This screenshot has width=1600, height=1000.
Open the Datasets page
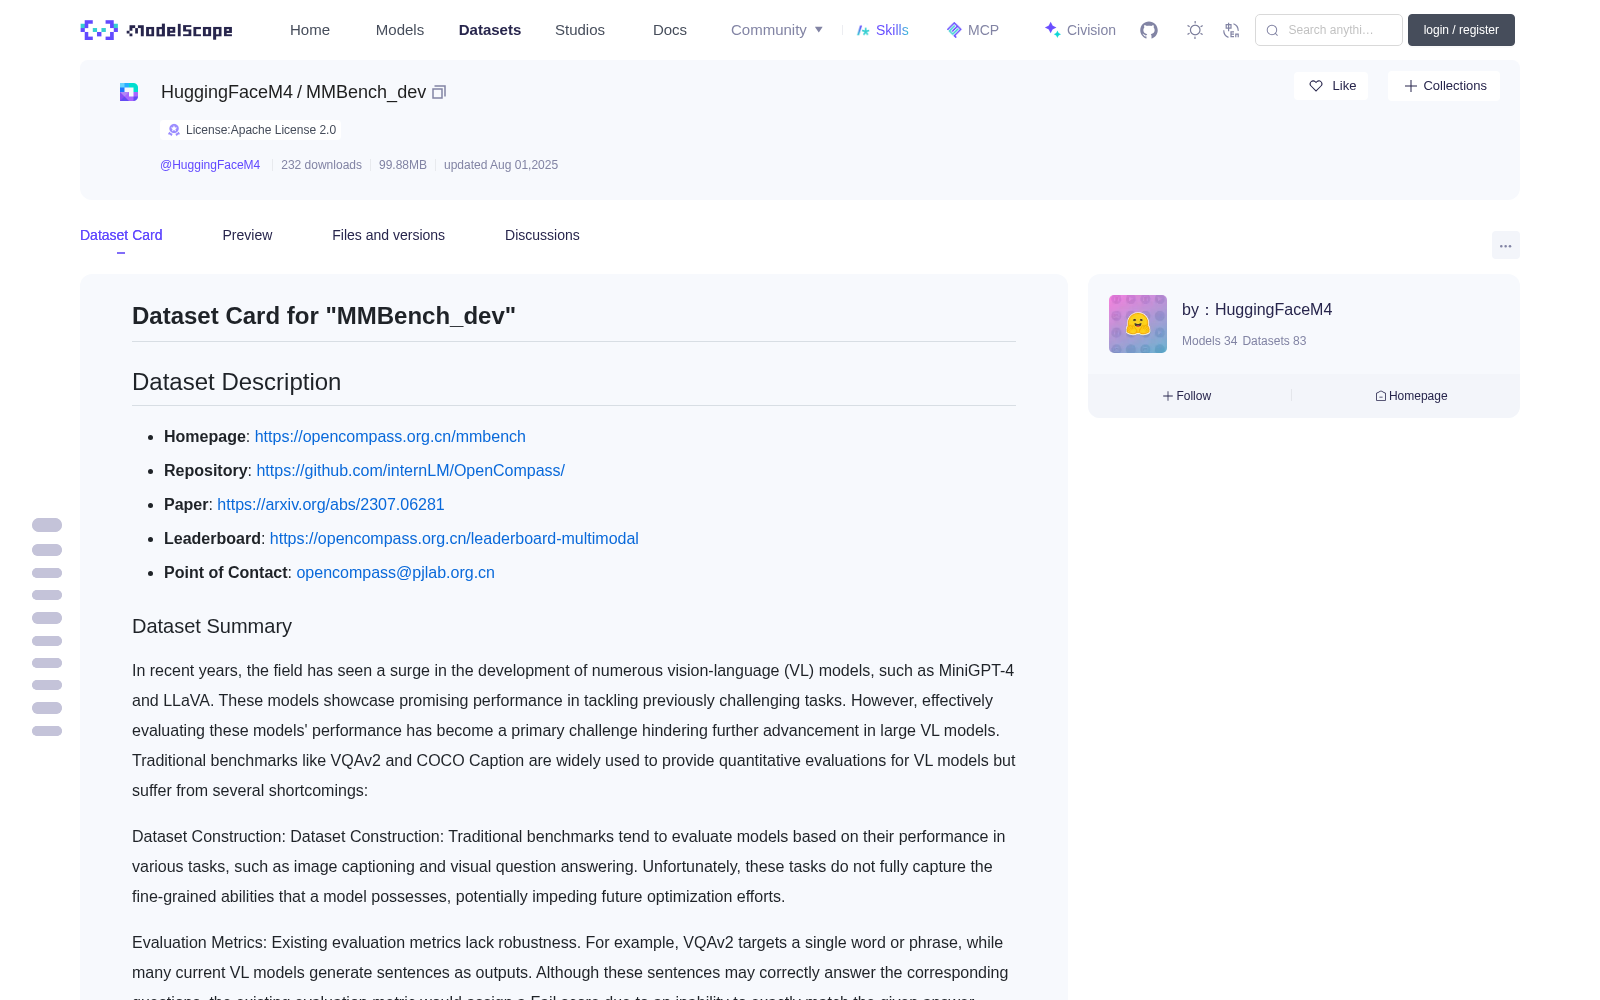coord(490,30)
